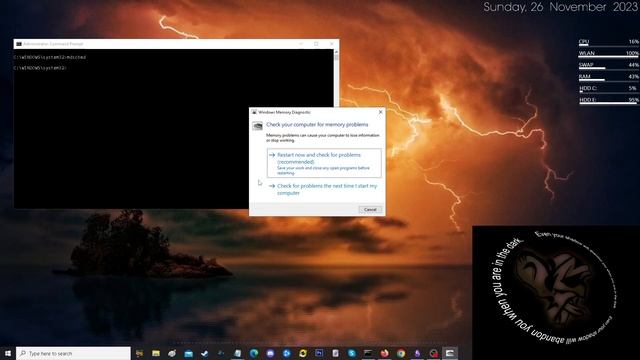Choose Restart now and check for problems
This screenshot has width=640, height=360.
point(324,163)
